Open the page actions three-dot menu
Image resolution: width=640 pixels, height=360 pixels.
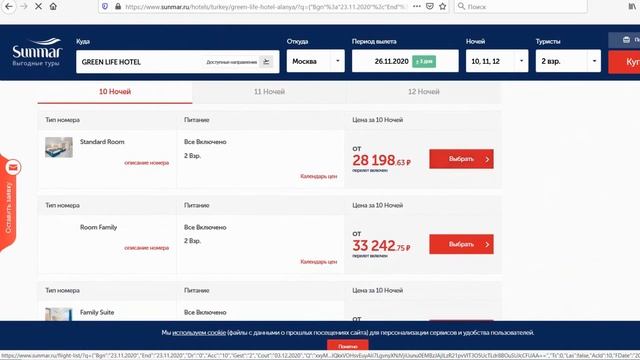(417, 7)
